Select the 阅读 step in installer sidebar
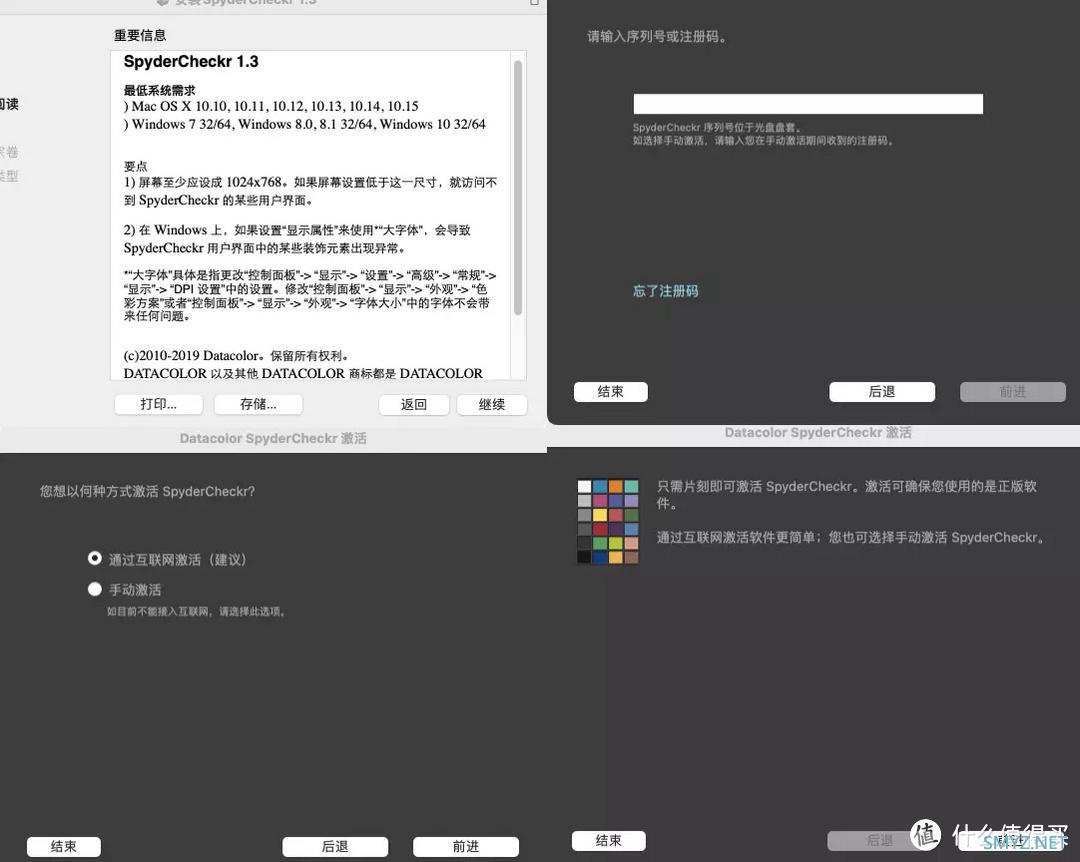The width and height of the screenshot is (1080, 862). (8, 101)
